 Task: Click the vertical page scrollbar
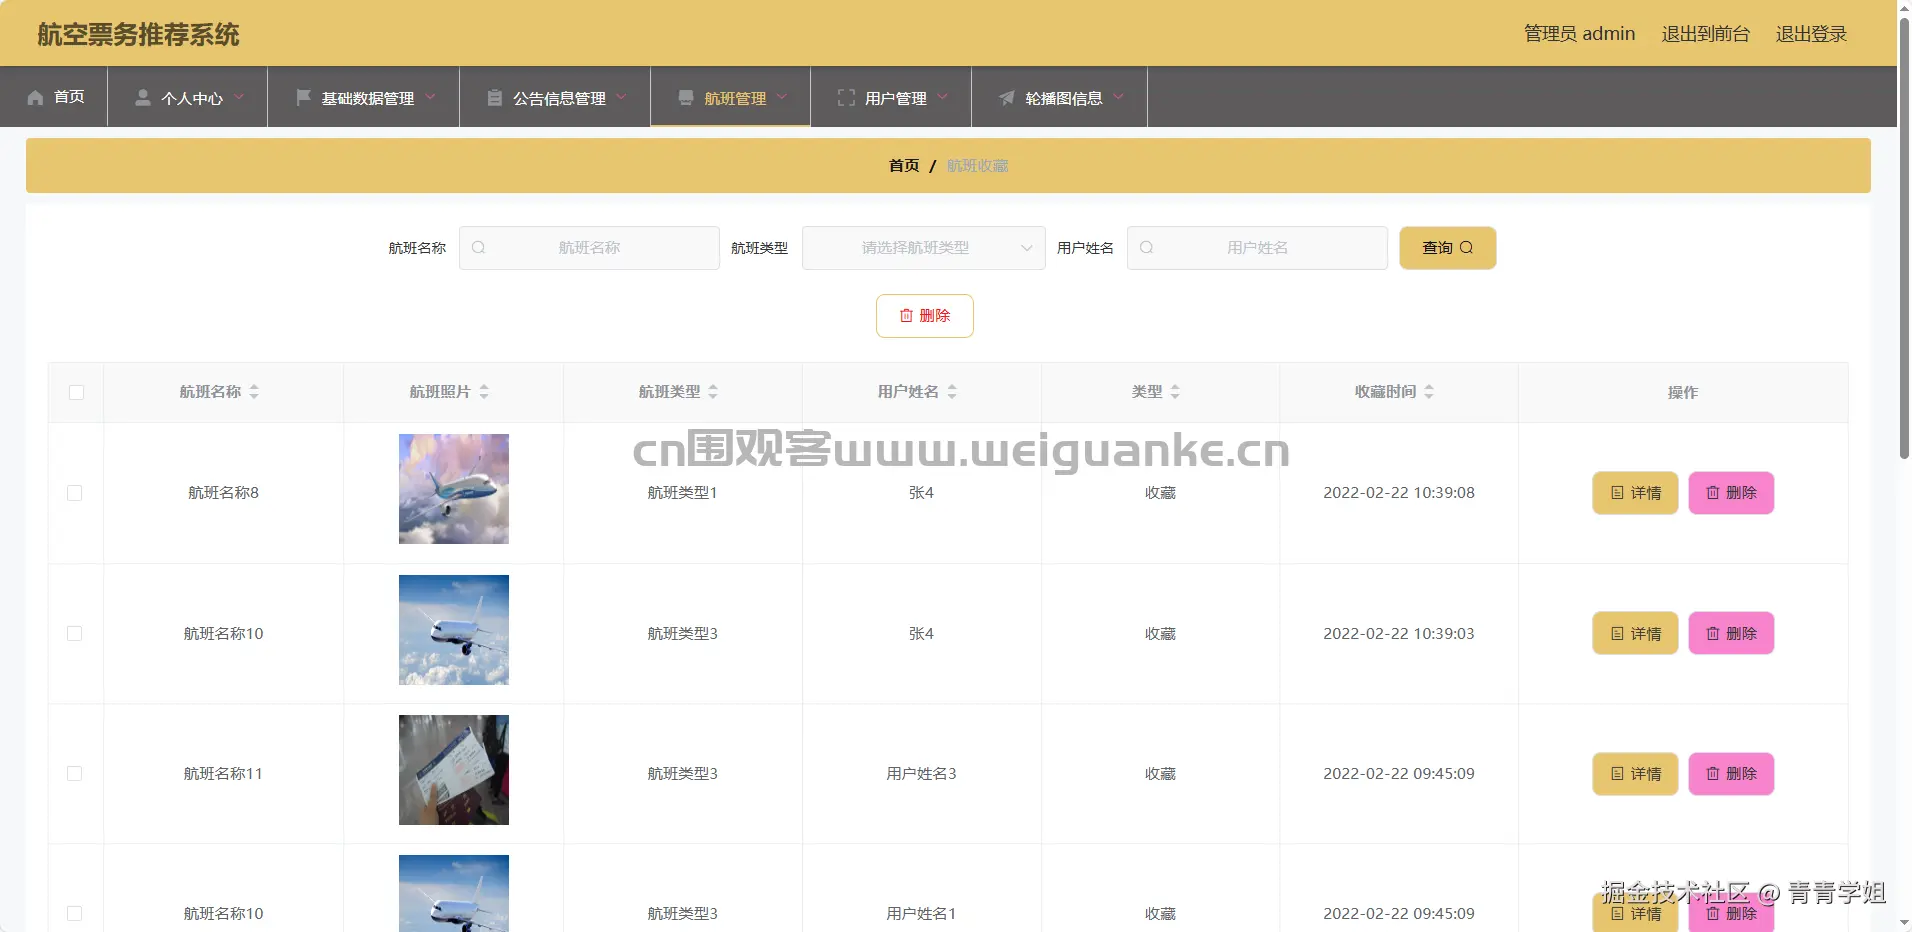pos(1904,240)
